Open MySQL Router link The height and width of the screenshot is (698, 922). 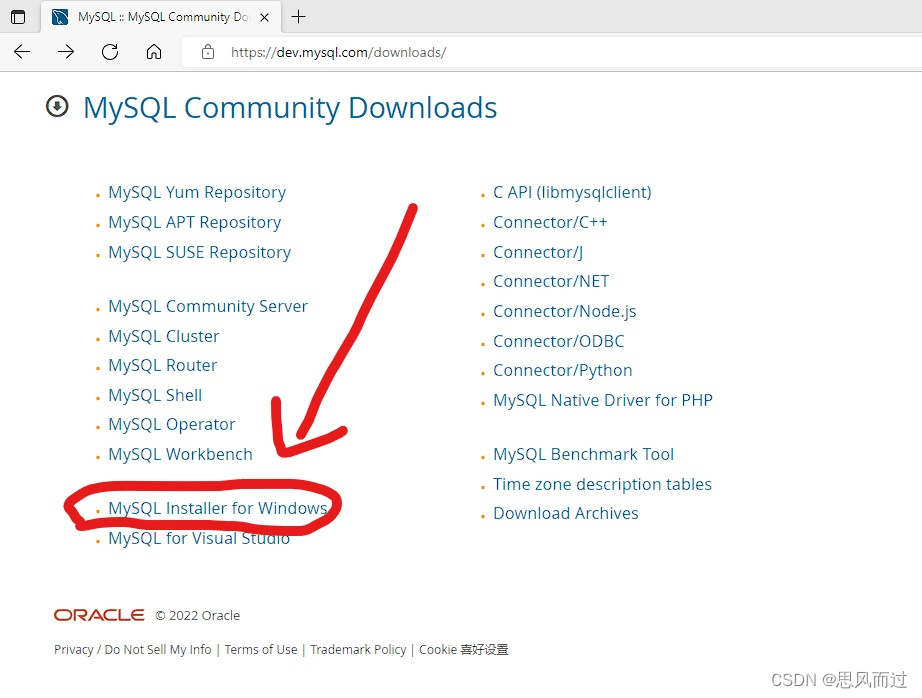(x=162, y=366)
